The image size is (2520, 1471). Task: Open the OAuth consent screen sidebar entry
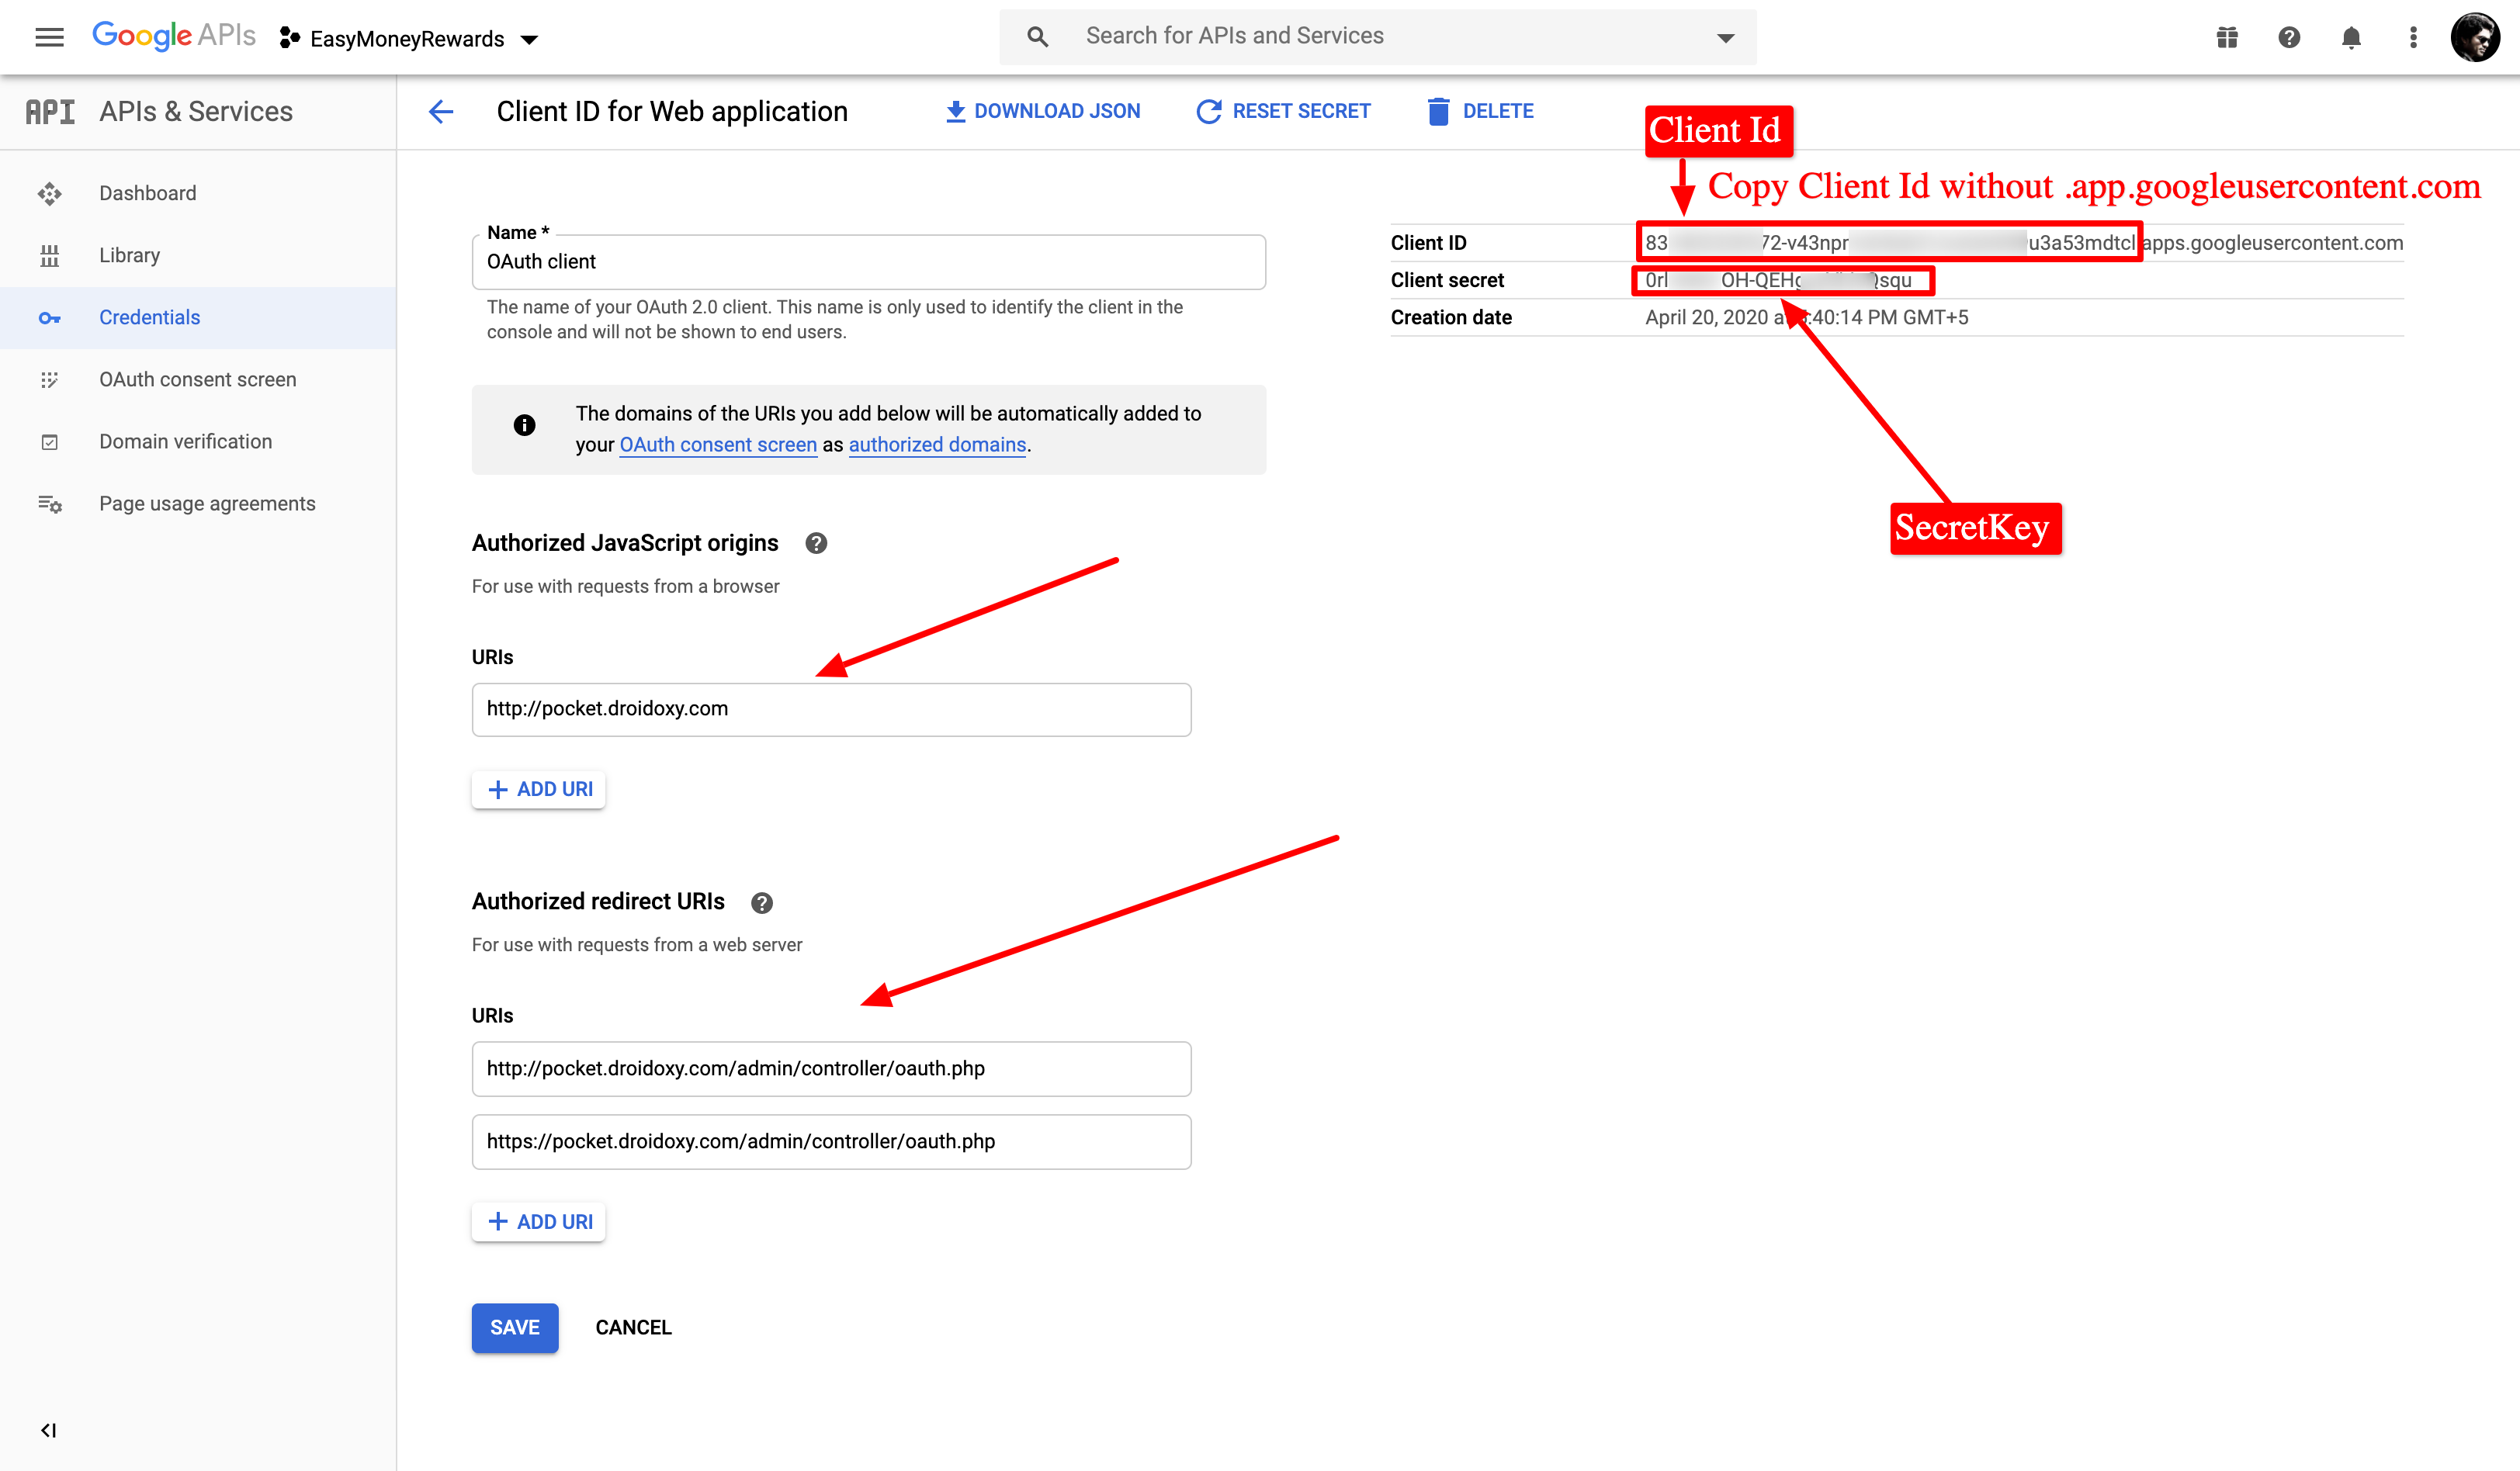point(197,379)
